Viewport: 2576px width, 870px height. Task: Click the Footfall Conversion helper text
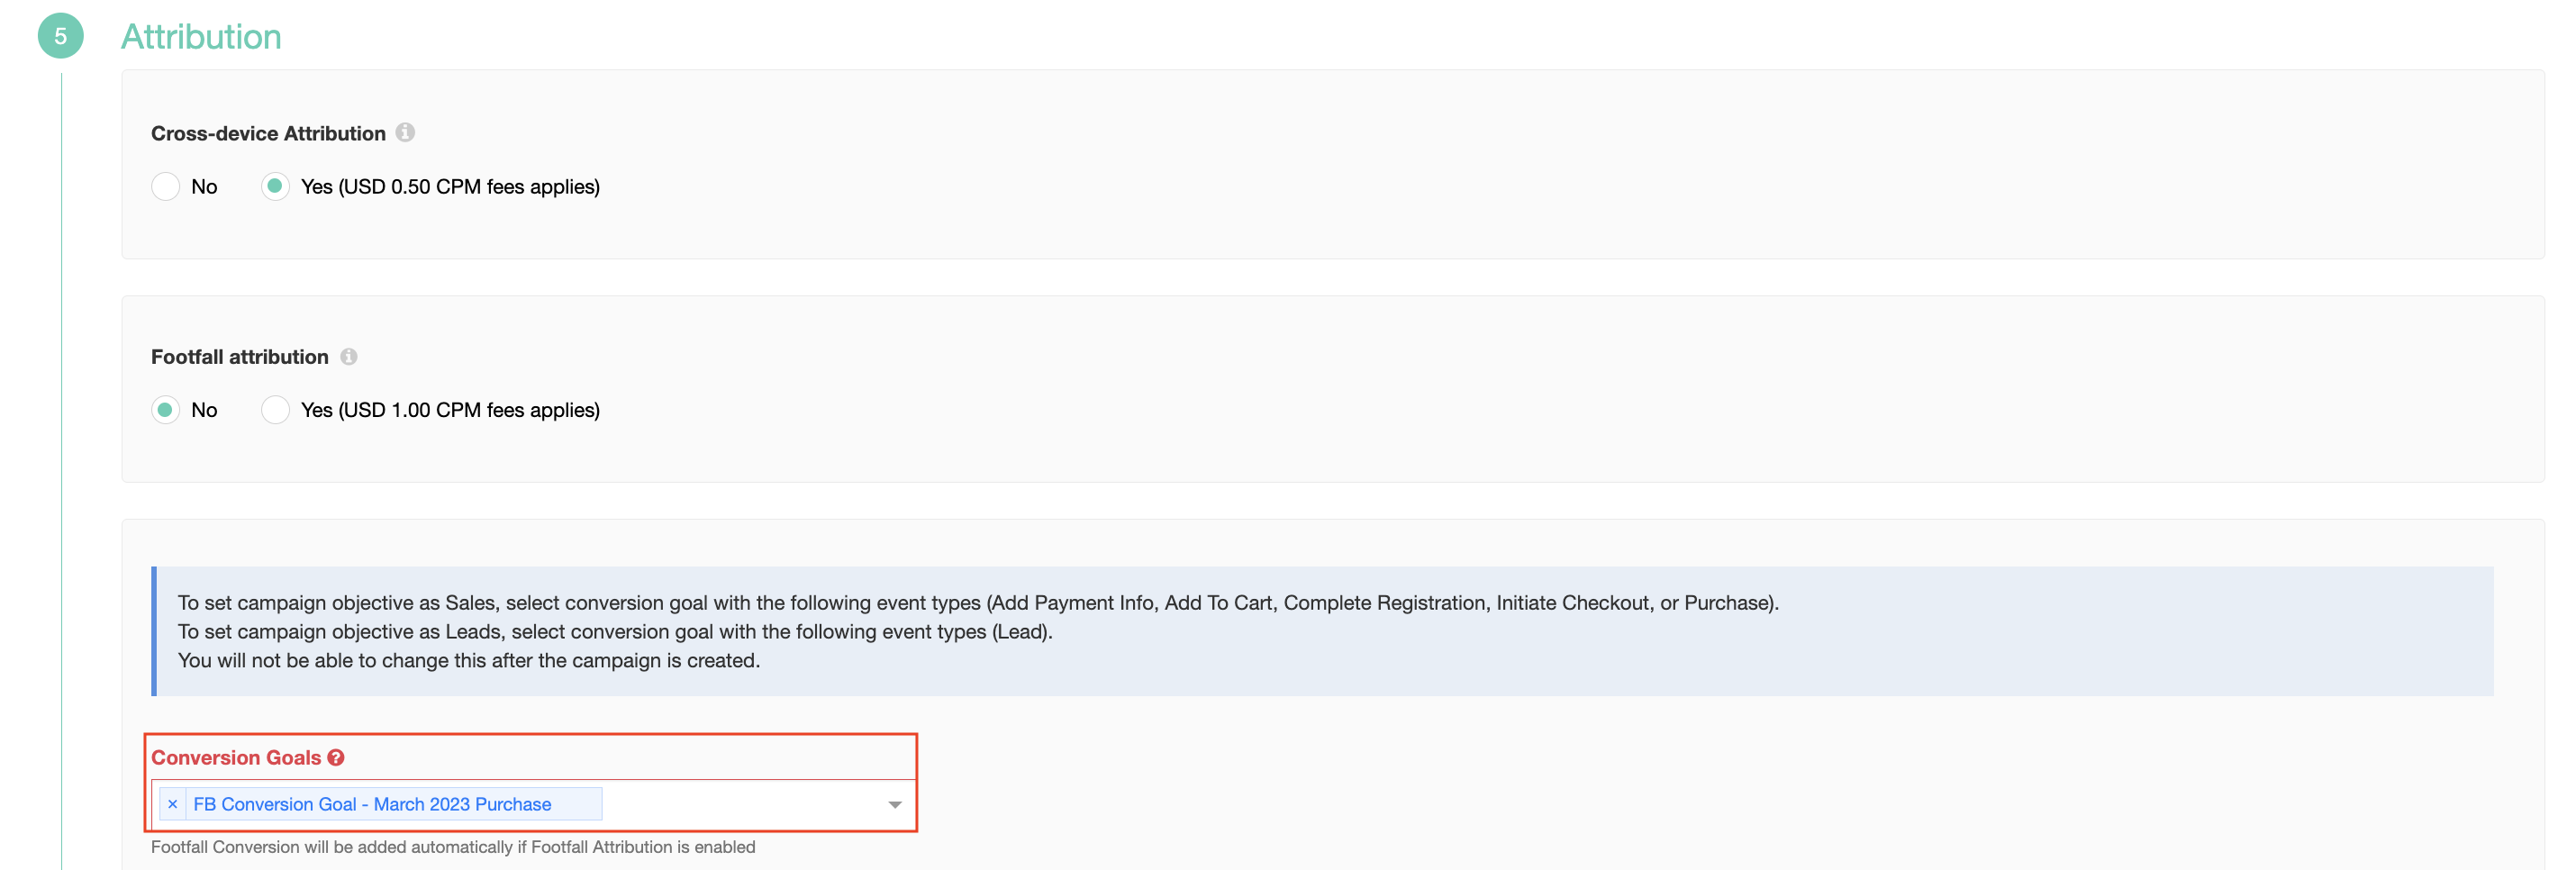pyautogui.click(x=453, y=847)
